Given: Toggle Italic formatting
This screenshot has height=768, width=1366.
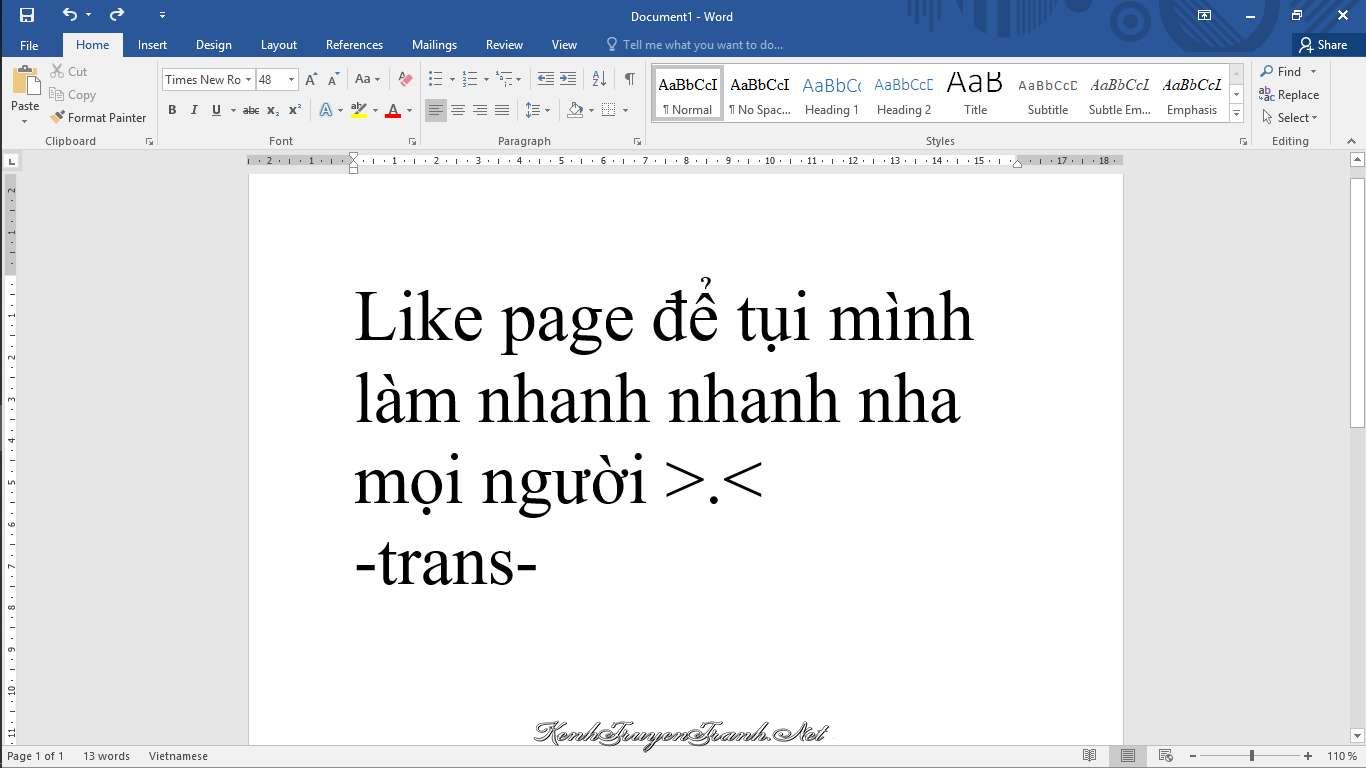Looking at the screenshot, I should point(194,110).
